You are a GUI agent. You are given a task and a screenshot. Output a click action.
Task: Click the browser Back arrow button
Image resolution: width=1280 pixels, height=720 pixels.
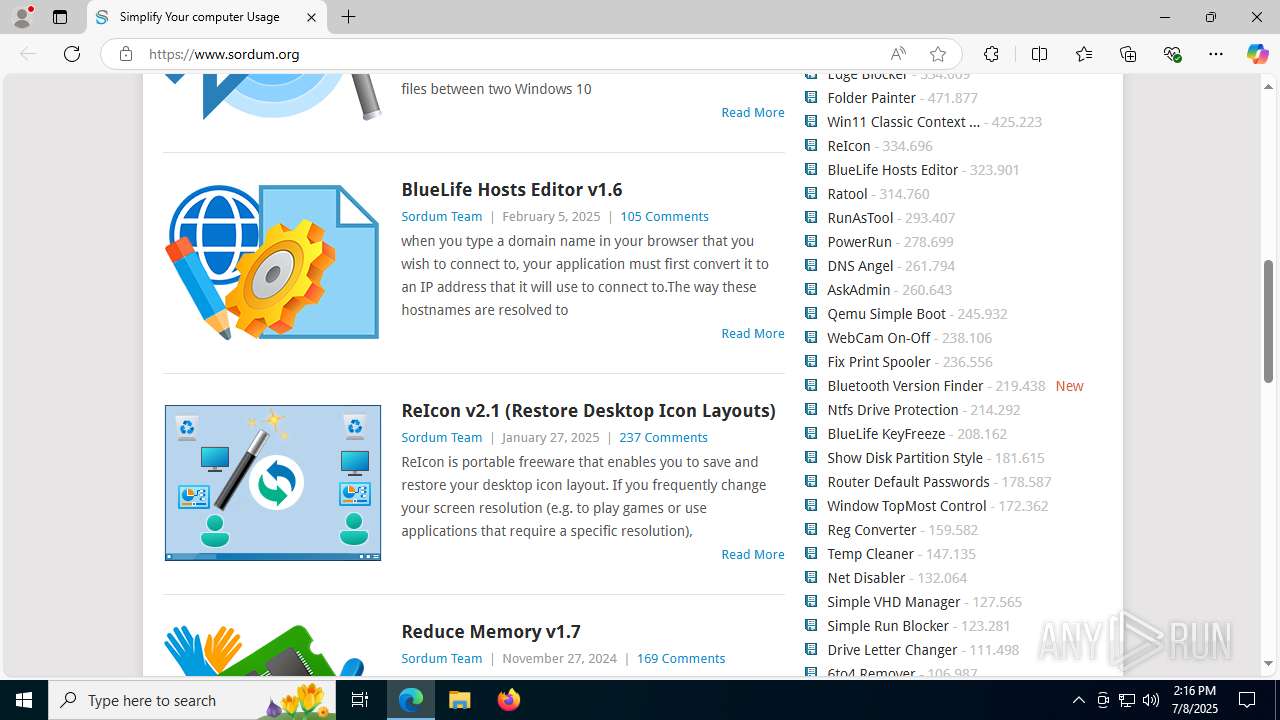[28, 54]
